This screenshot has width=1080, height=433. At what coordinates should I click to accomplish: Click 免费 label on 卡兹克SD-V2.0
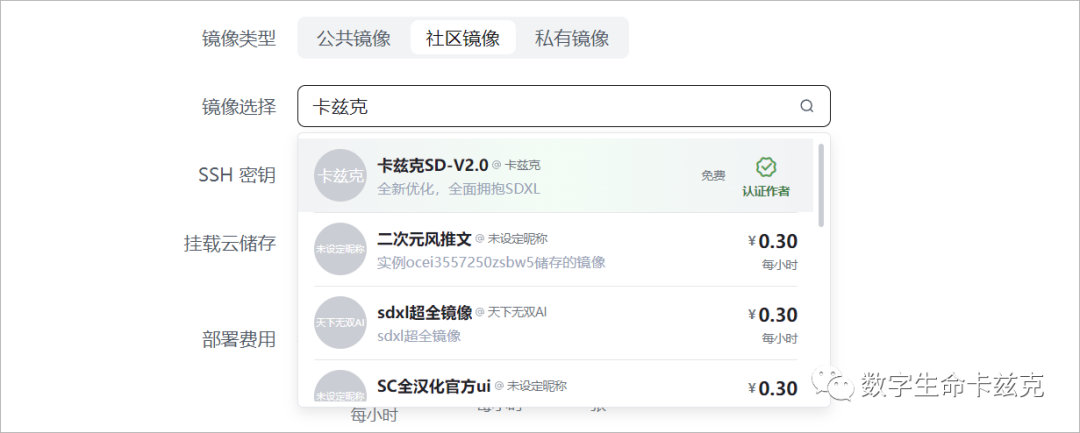pos(714,176)
